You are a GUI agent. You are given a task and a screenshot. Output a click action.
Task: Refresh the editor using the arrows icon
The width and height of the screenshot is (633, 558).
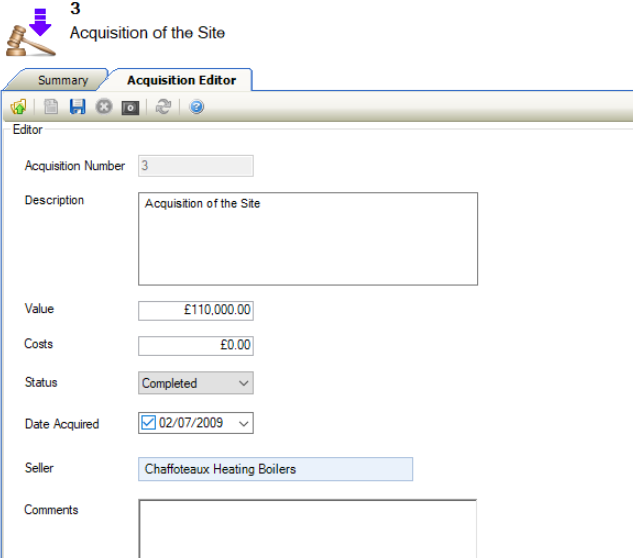point(163,107)
